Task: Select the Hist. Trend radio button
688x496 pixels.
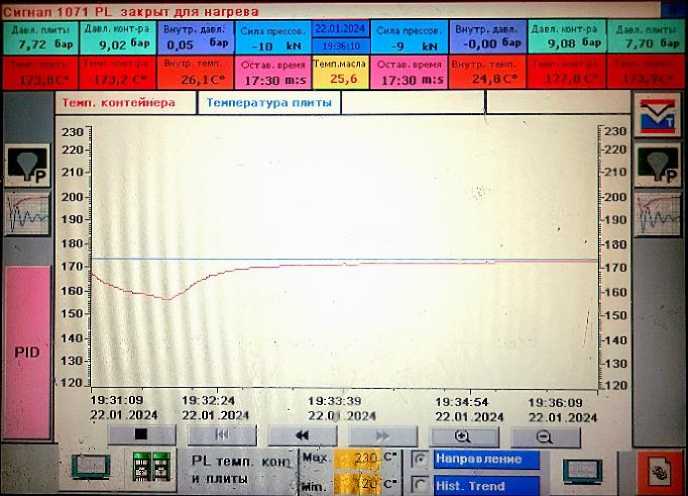Action: 419,485
